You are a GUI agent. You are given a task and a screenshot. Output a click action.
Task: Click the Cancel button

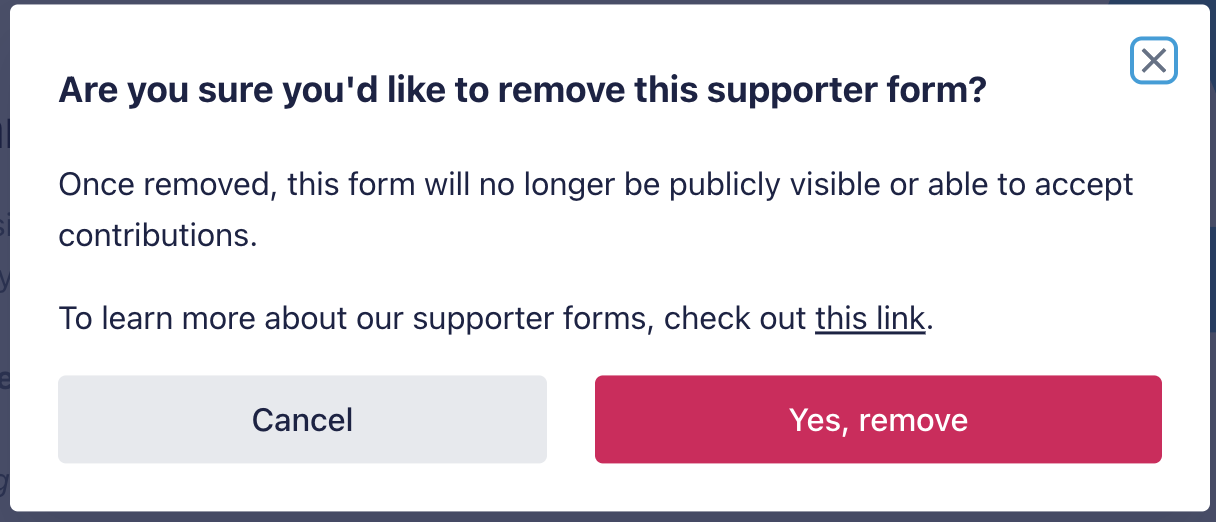pos(302,419)
